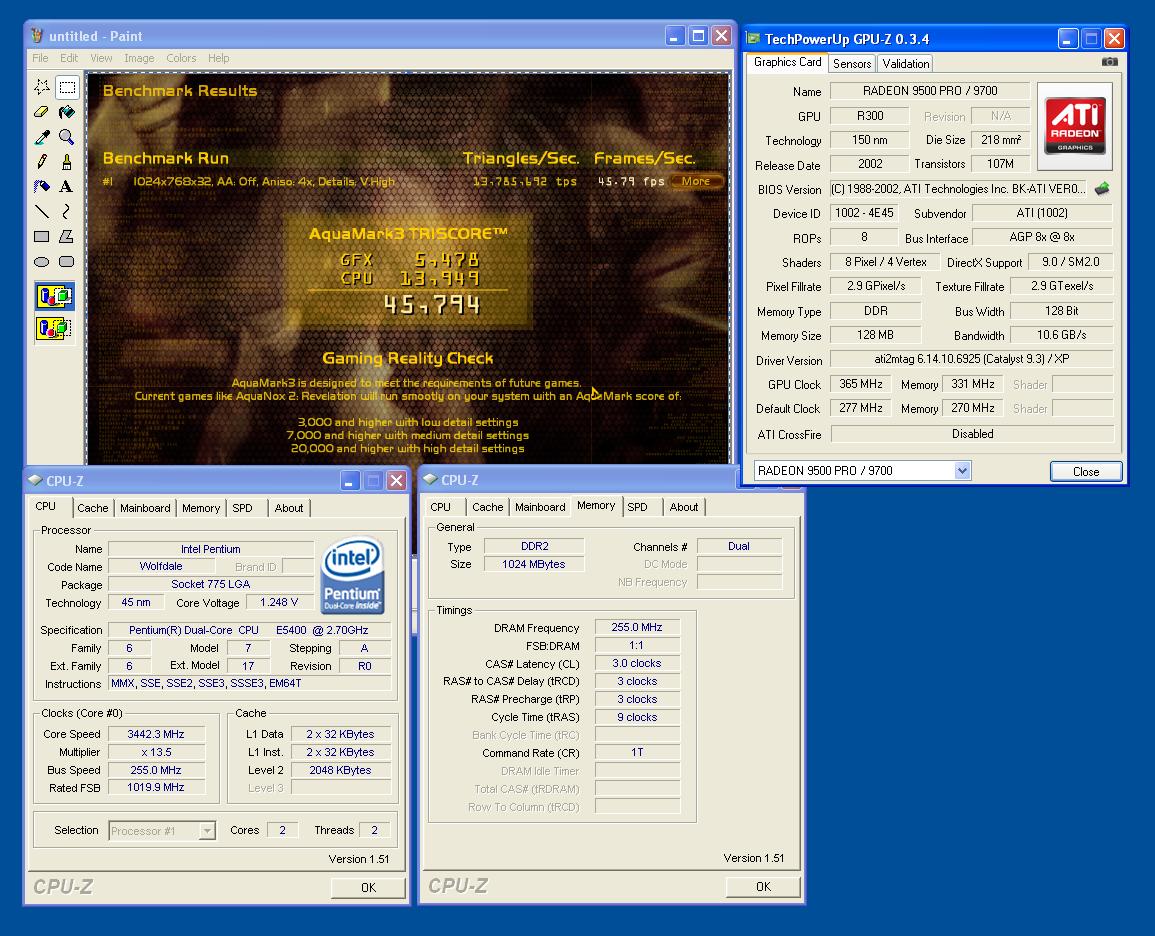Select the Text tool in Paint
The image size is (1155, 936).
pyautogui.click(x=67, y=186)
